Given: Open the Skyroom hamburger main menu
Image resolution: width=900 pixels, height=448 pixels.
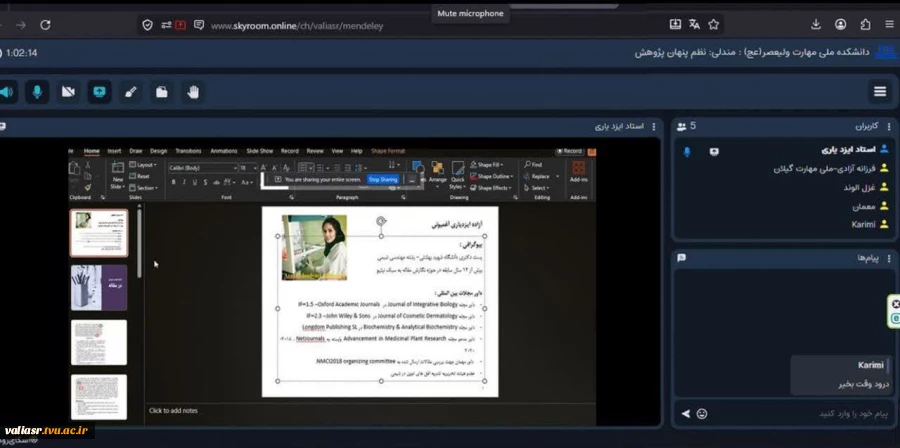Looking at the screenshot, I should pos(880,92).
